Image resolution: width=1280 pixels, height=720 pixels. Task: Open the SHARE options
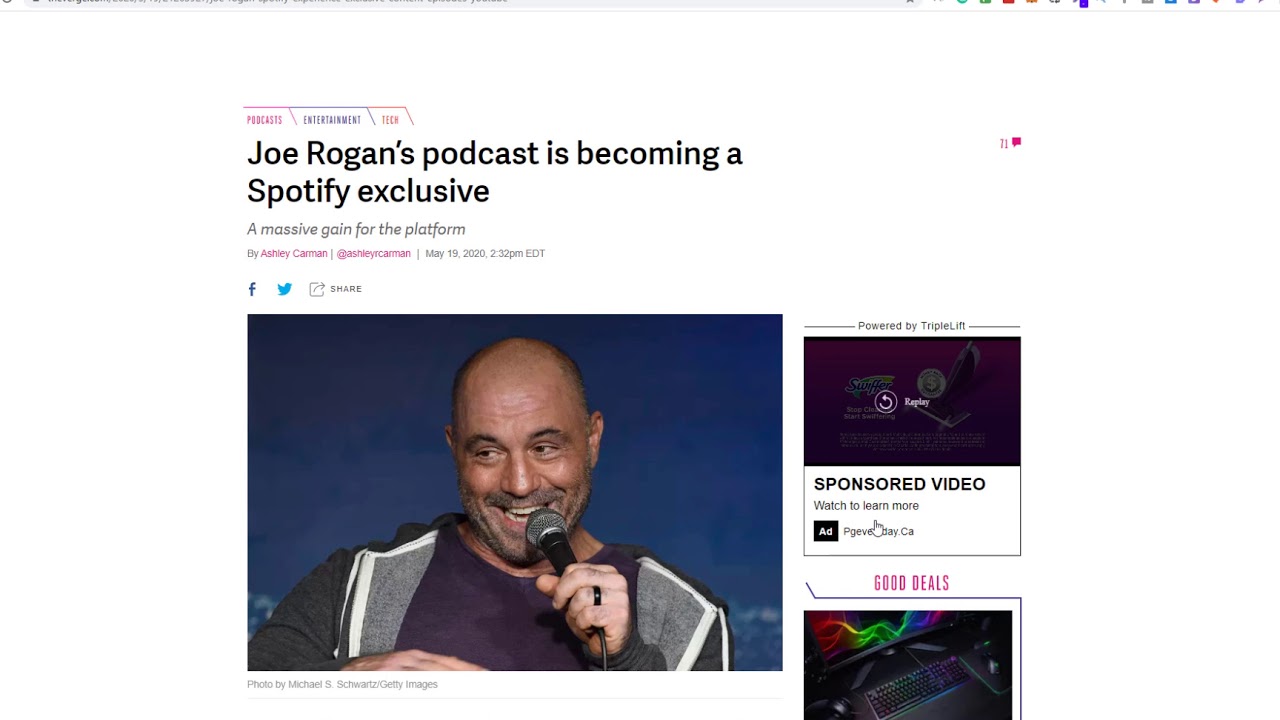click(335, 289)
